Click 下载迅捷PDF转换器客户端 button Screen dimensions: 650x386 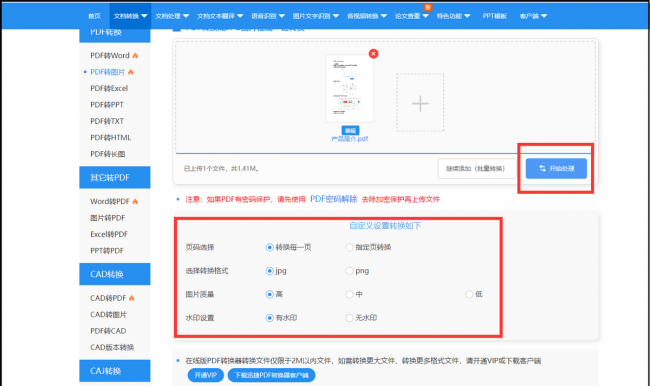click(272, 375)
